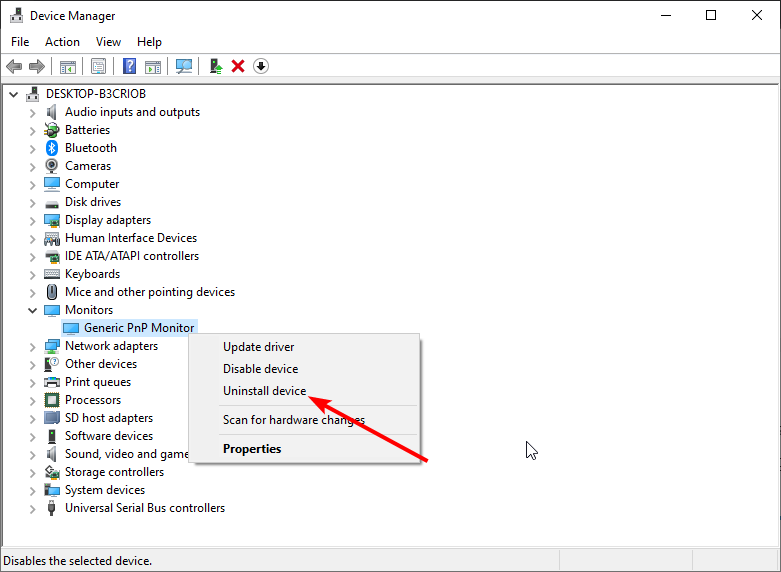This screenshot has height=572, width=781.
Task: Choose Disable device from context menu
Action: [304, 369]
